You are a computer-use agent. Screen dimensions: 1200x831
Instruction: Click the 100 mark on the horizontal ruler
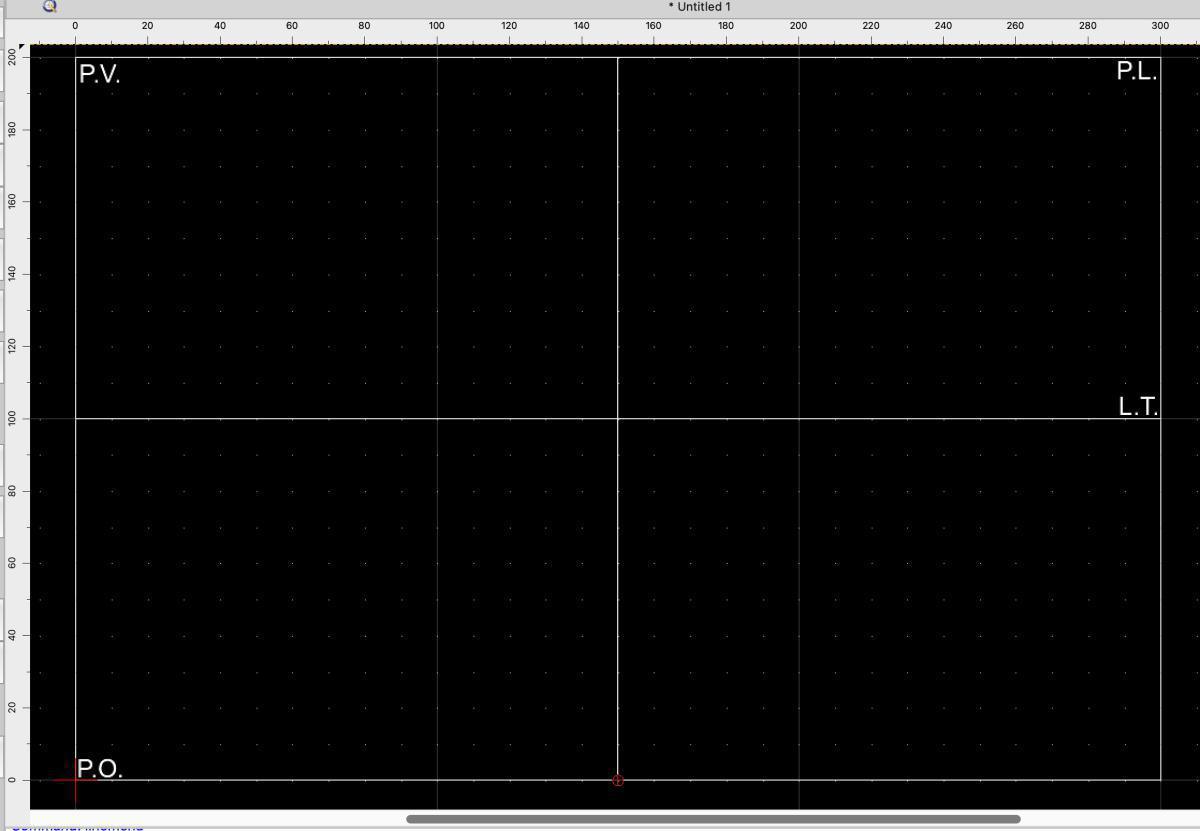pyautogui.click(x=437, y=26)
